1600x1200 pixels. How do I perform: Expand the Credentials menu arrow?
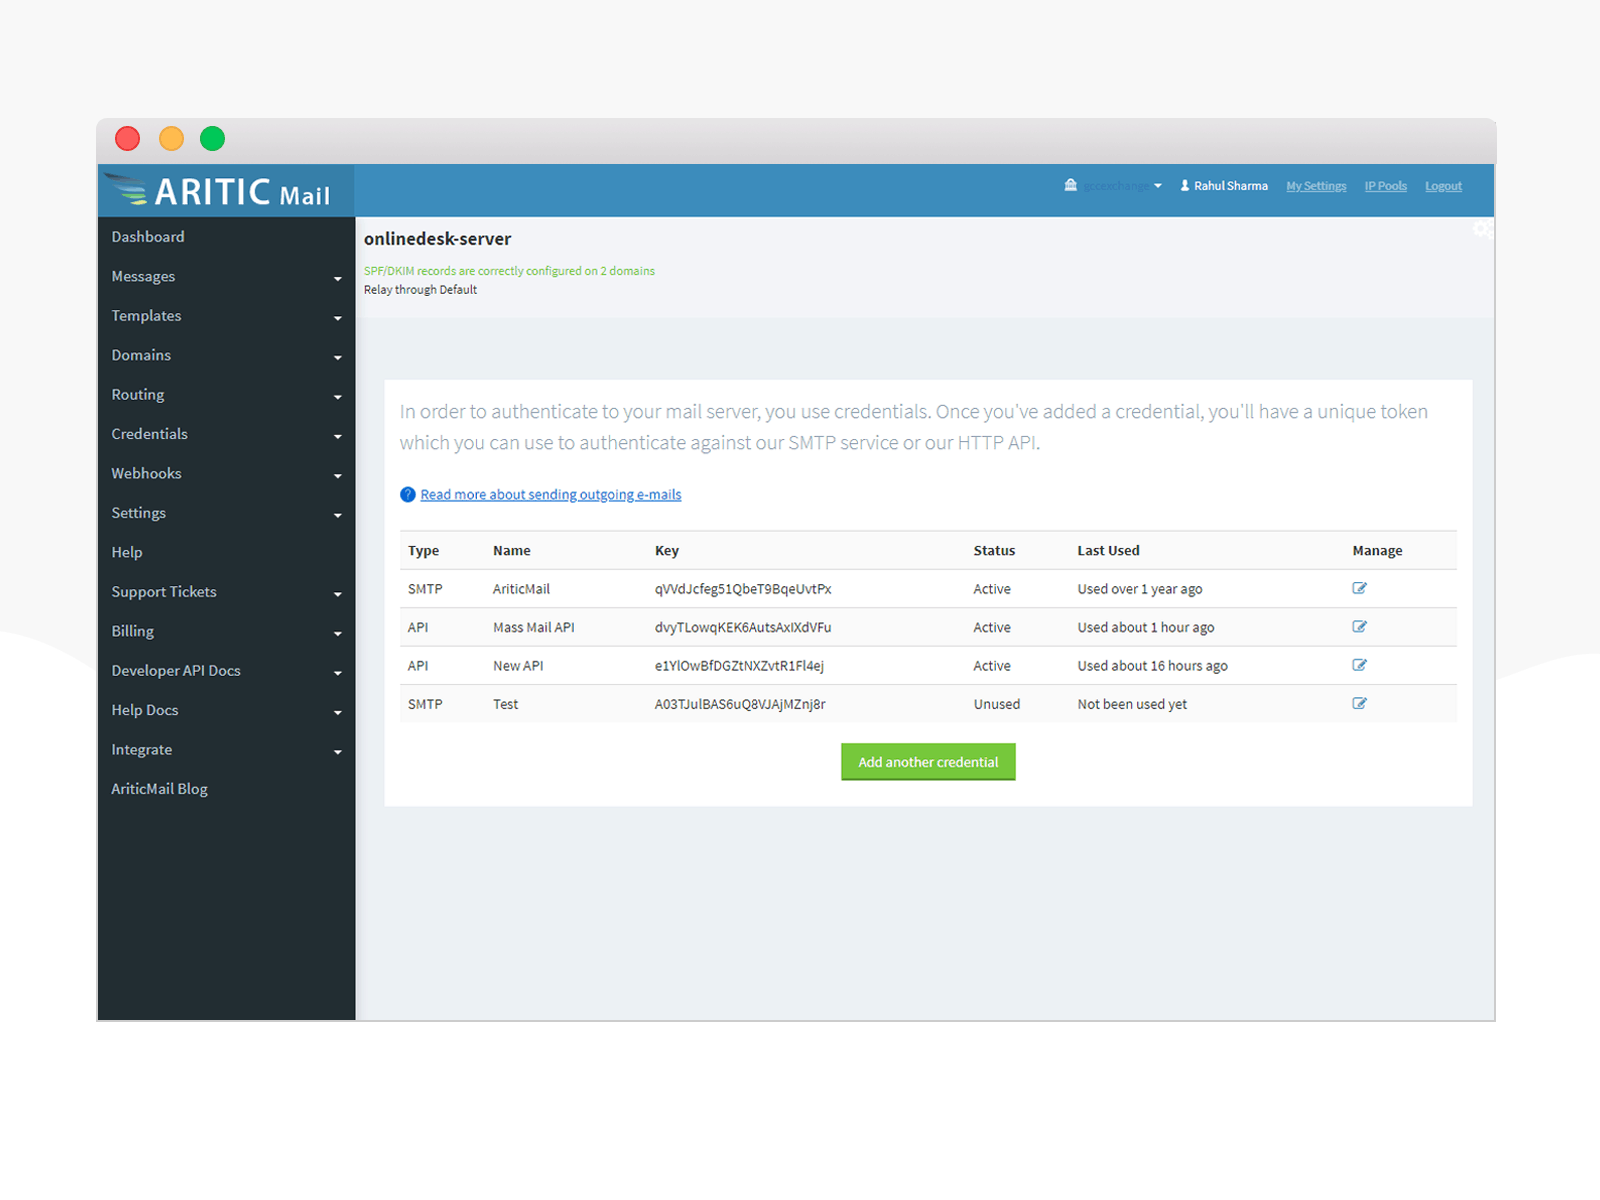338,437
